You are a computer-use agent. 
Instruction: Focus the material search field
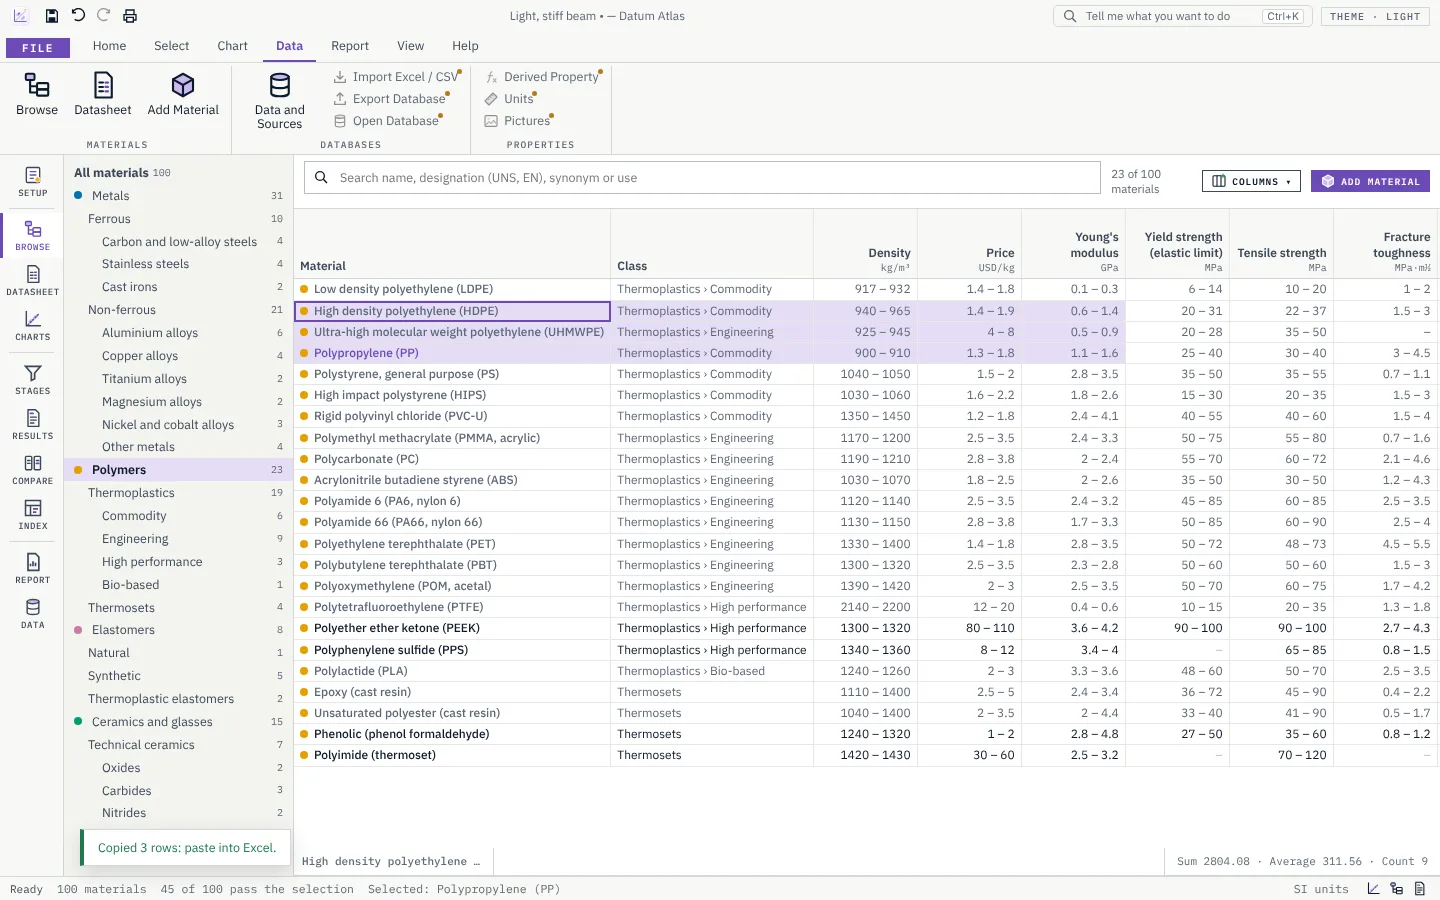coord(702,178)
